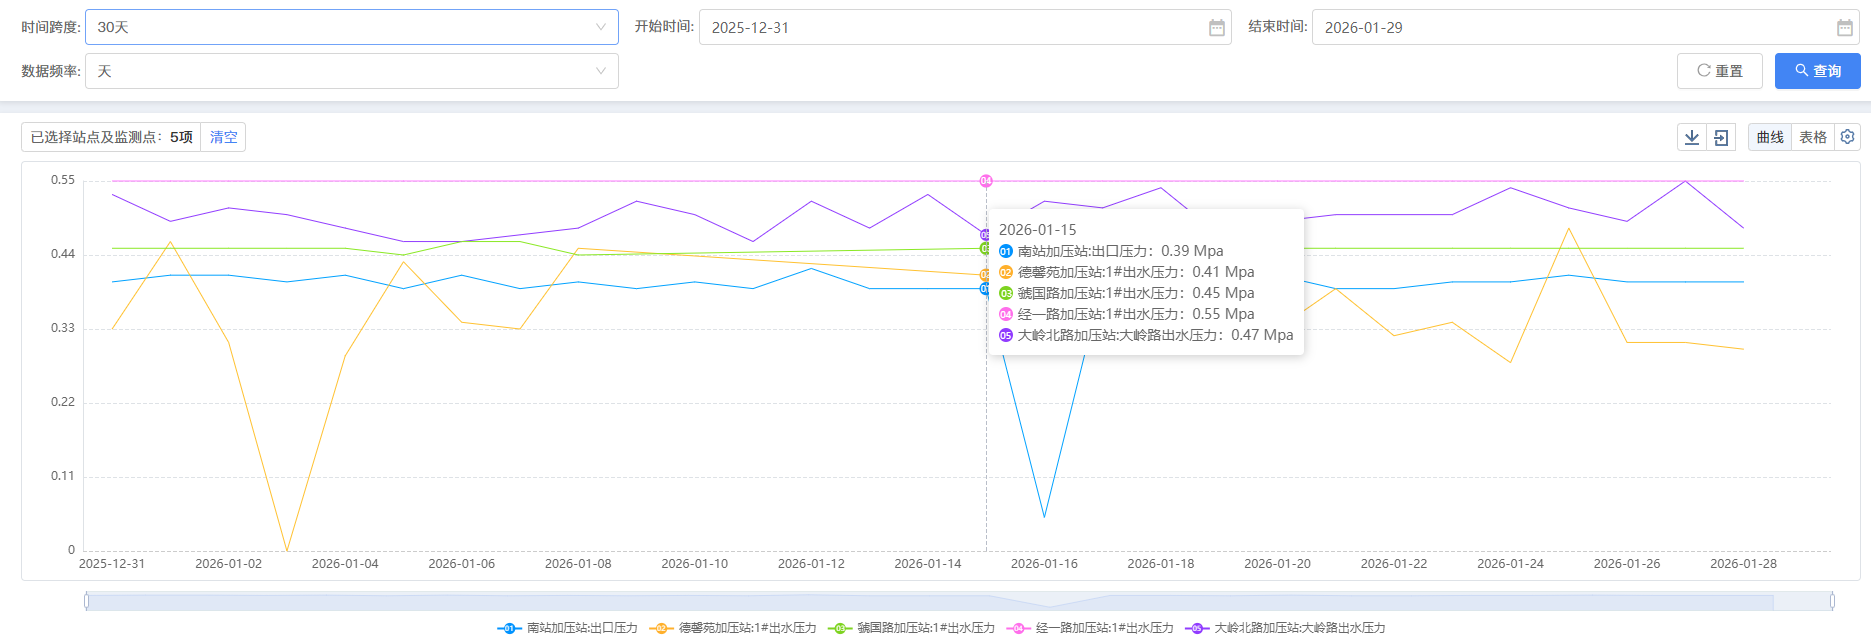Switch to the 表格 view tab

point(1812,137)
